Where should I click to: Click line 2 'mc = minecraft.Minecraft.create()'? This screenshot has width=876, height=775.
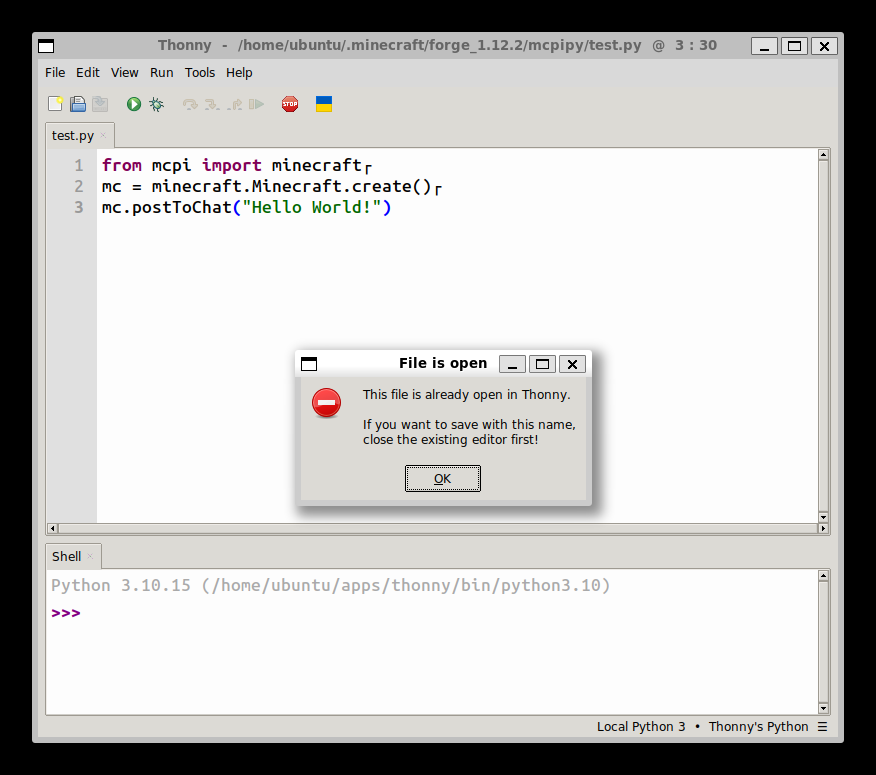[267, 187]
